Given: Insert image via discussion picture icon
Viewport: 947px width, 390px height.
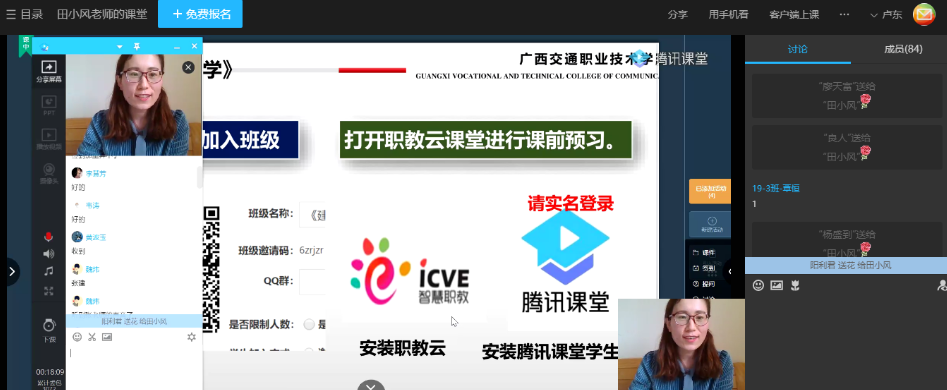Looking at the screenshot, I should [777, 286].
